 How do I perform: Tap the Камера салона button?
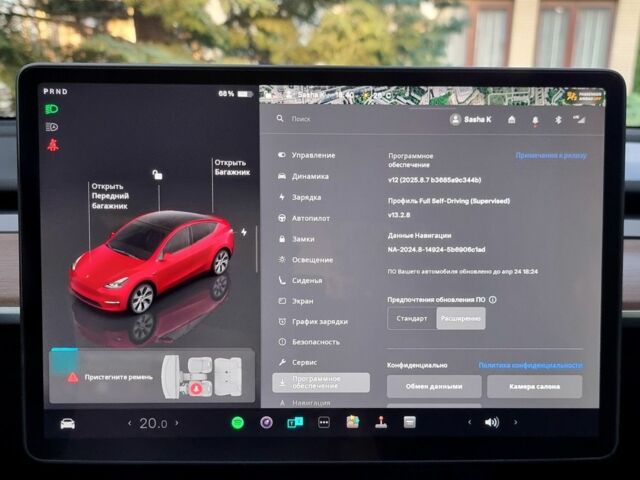[x=534, y=387]
